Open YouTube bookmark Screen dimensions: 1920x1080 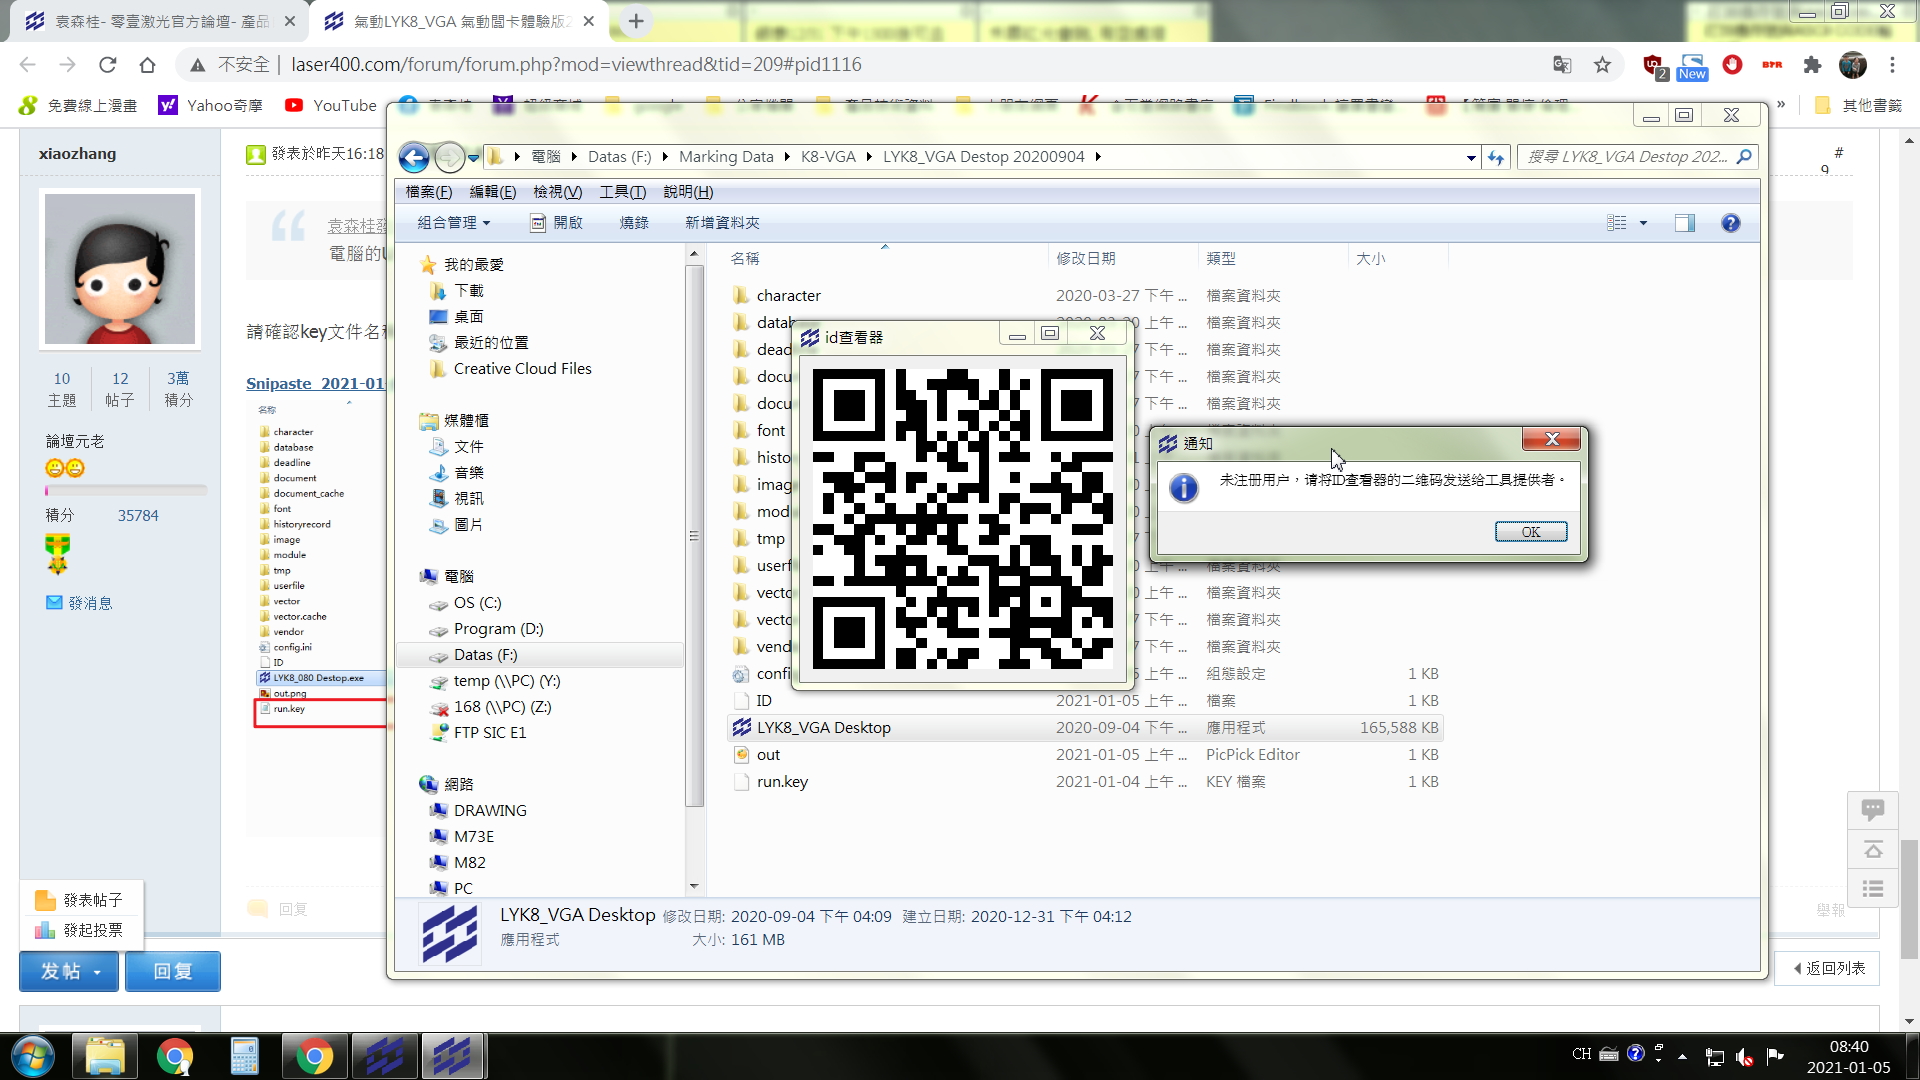point(331,105)
